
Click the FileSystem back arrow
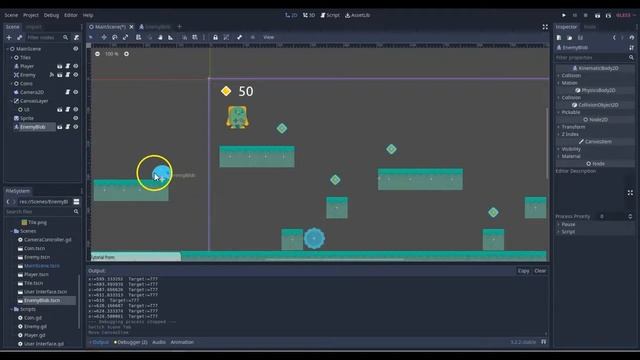click(x=8, y=202)
